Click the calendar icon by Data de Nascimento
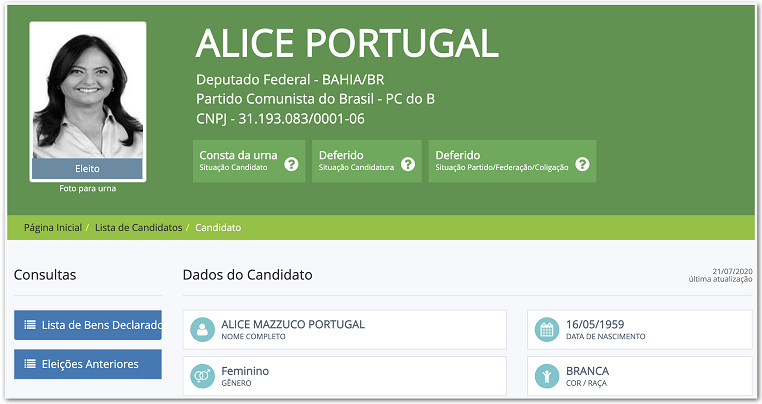 [546, 330]
